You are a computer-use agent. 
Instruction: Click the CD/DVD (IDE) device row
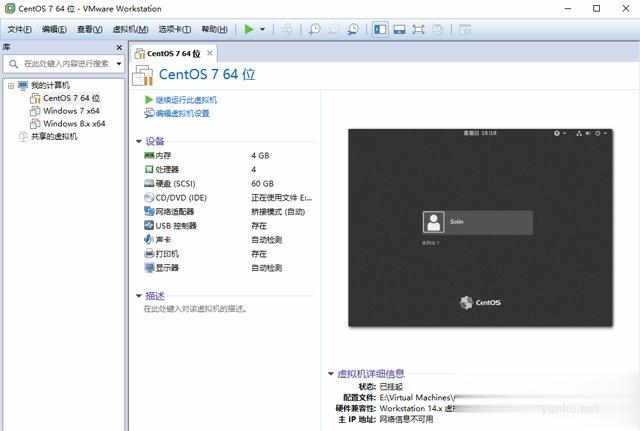(229, 198)
